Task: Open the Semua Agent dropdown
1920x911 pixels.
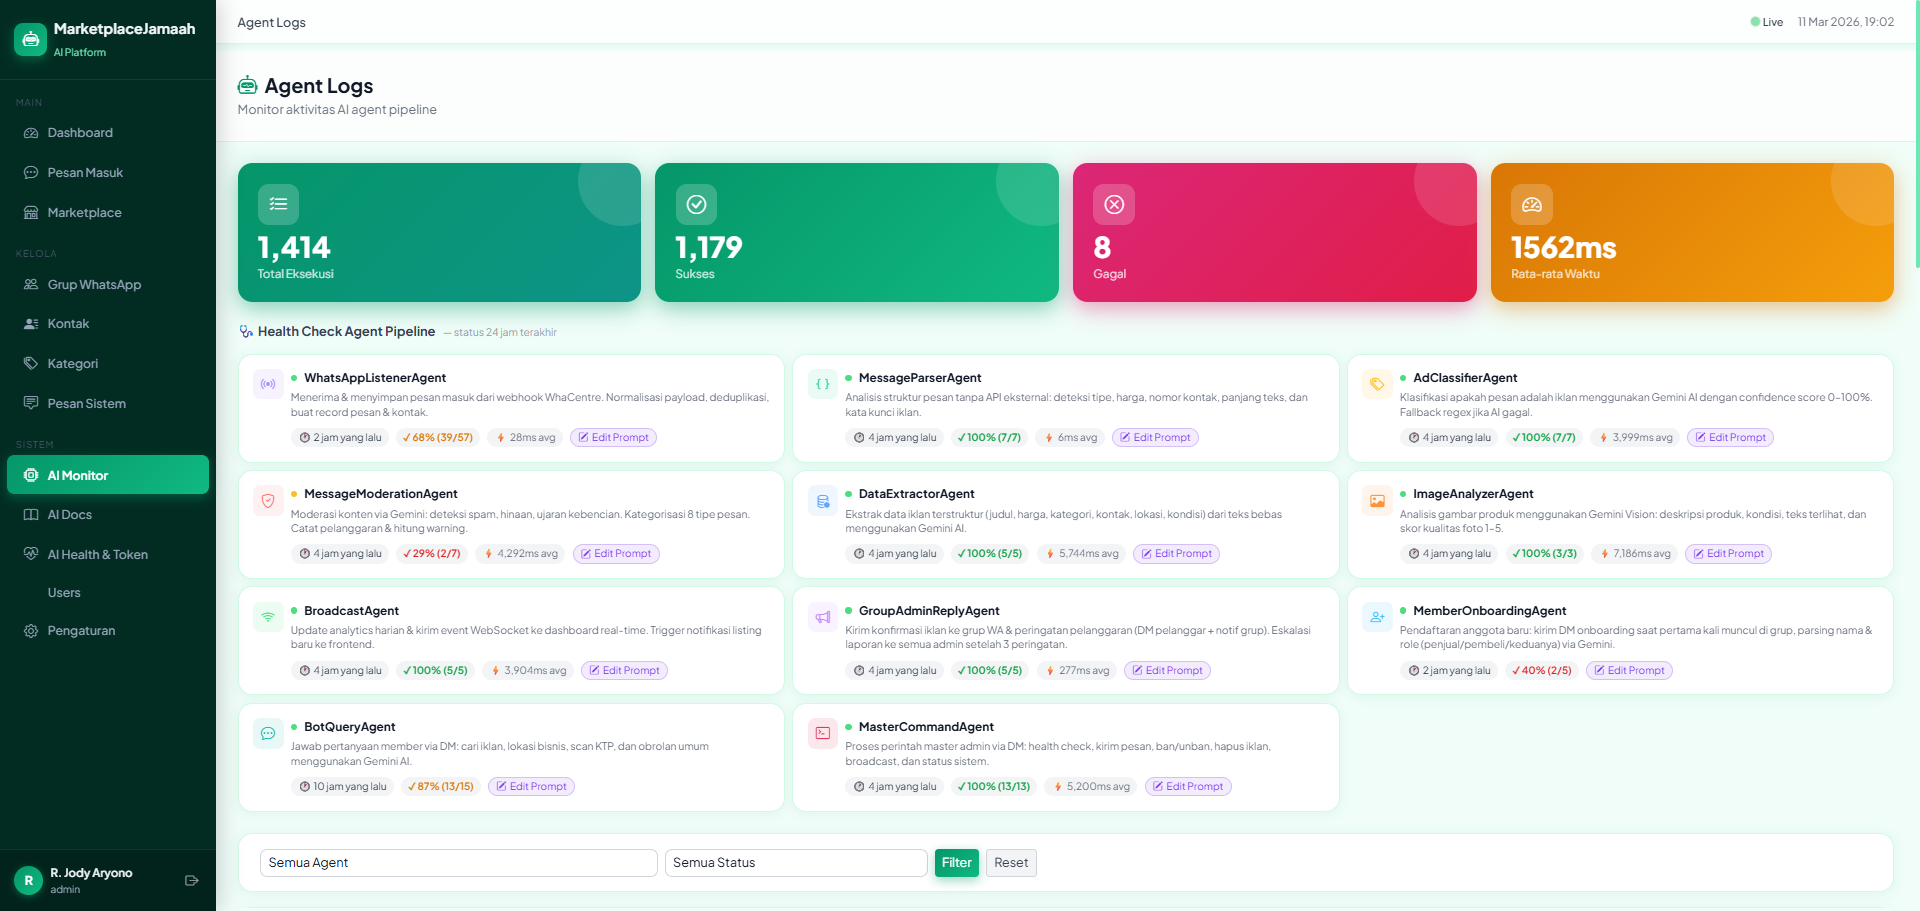Action: point(458,863)
